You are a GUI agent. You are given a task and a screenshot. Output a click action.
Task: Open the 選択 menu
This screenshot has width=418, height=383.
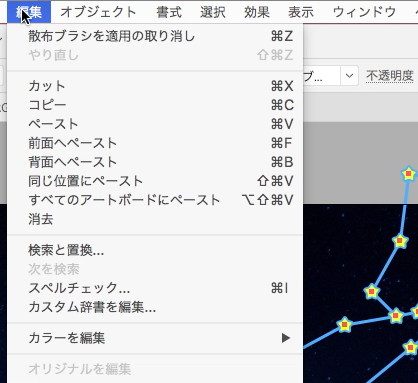[213, 12]
